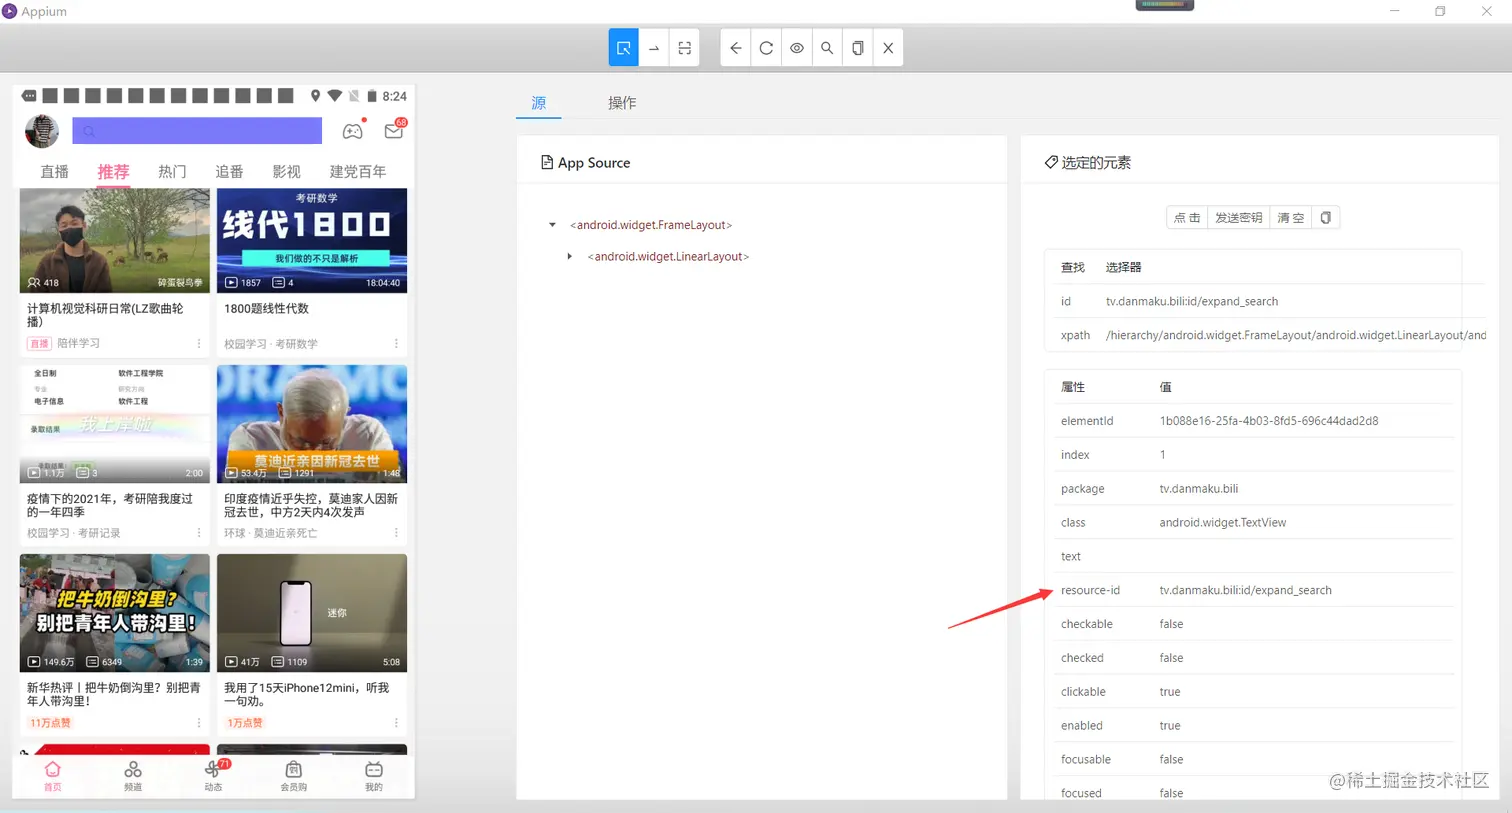Expand the android.widget.LinearLayout node arrow
The width and height of the screenshot is (1512, 813).
pos(570,257)
